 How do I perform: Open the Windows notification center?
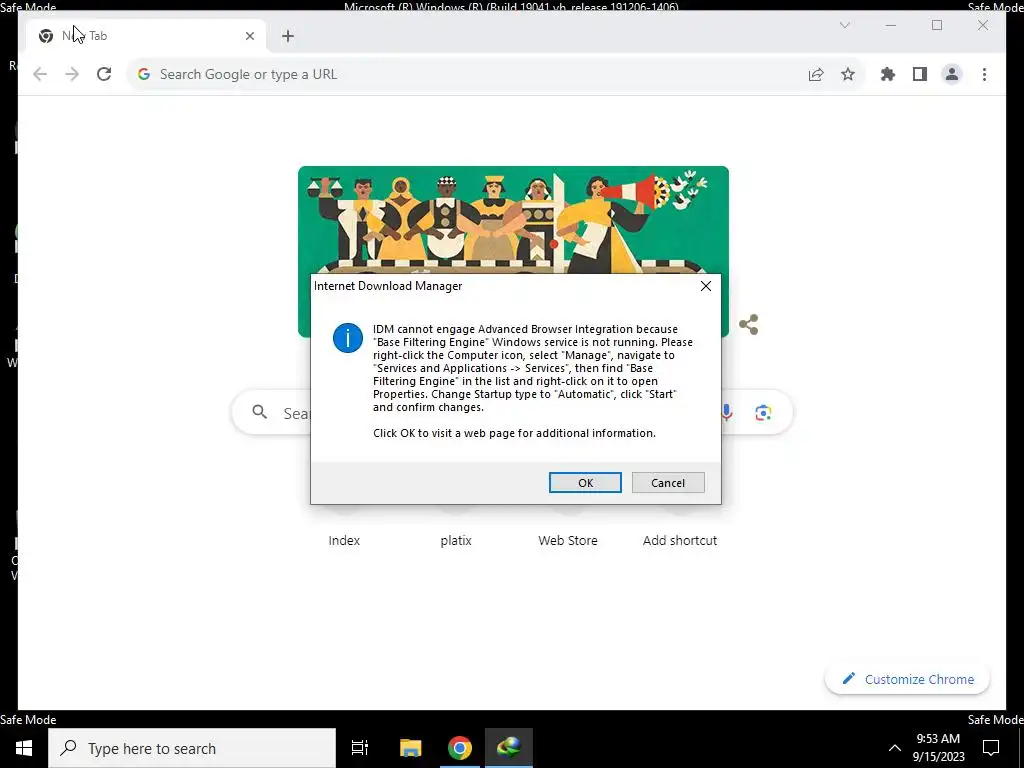(991, 748)
